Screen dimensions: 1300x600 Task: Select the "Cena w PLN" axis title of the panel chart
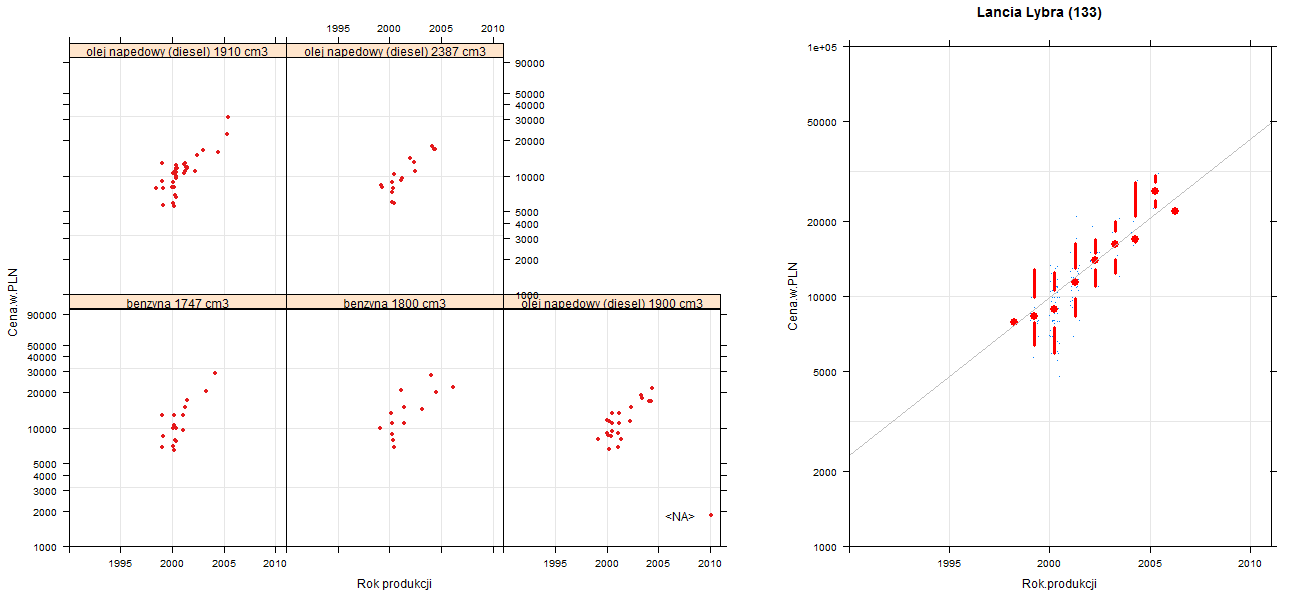[x=14, y=302]
